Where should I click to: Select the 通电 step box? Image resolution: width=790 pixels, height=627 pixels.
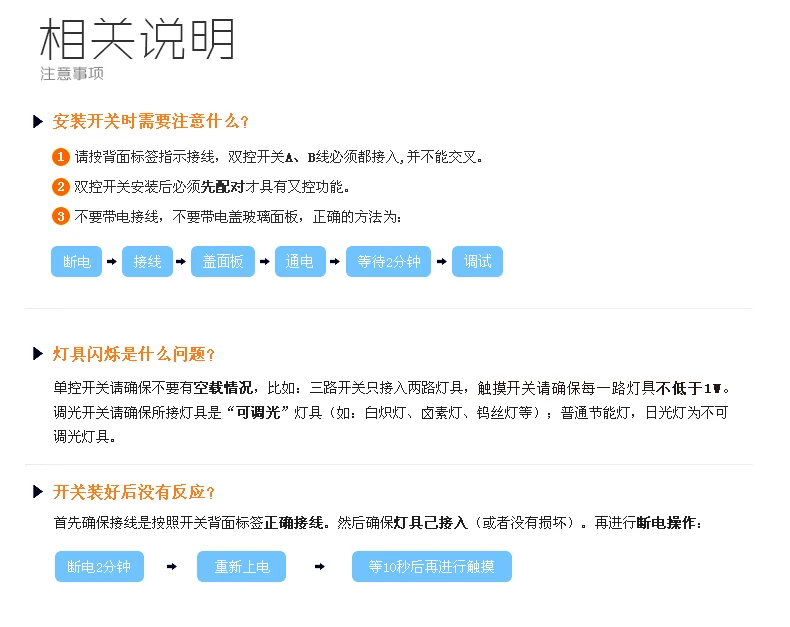(x=300, y=262)
